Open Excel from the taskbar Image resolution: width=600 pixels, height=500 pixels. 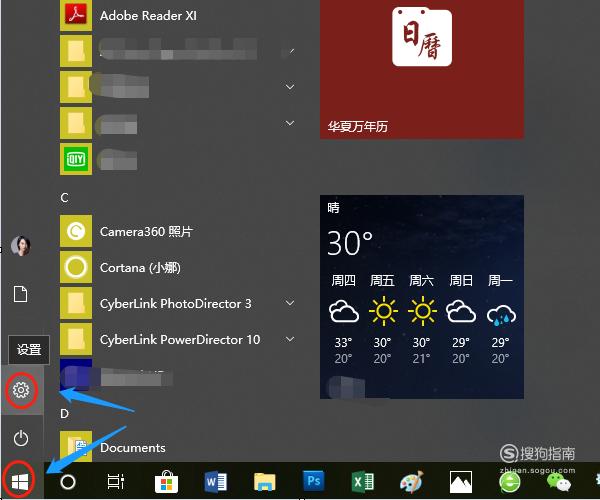click(x=363, y=482)
